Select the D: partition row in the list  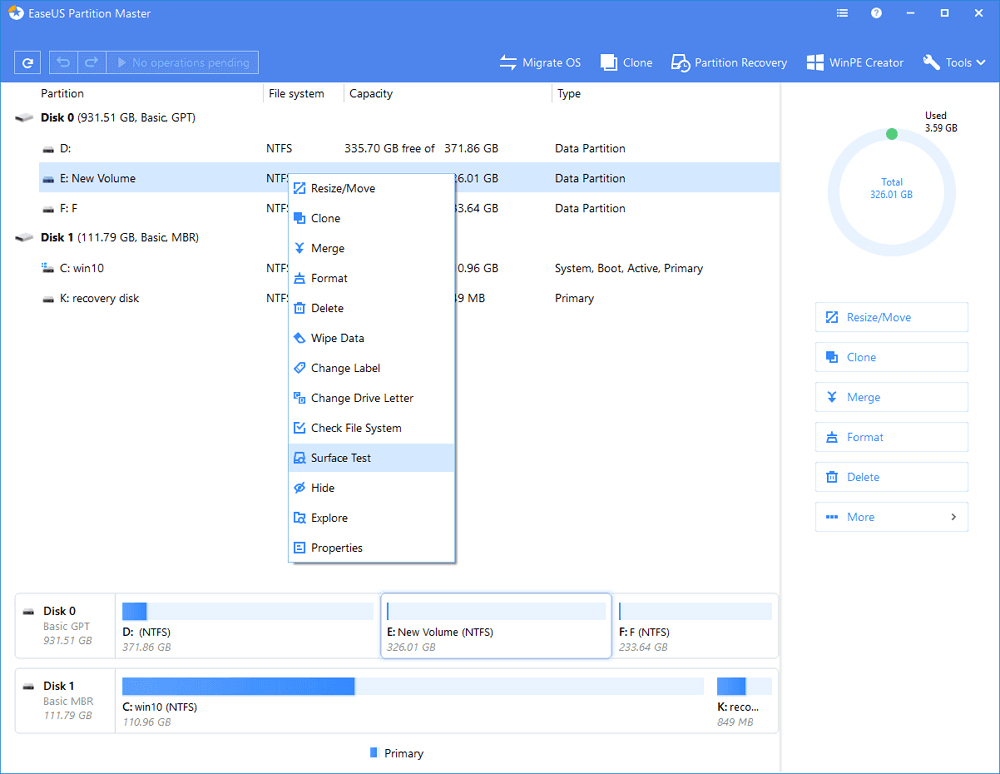[409, 149]
